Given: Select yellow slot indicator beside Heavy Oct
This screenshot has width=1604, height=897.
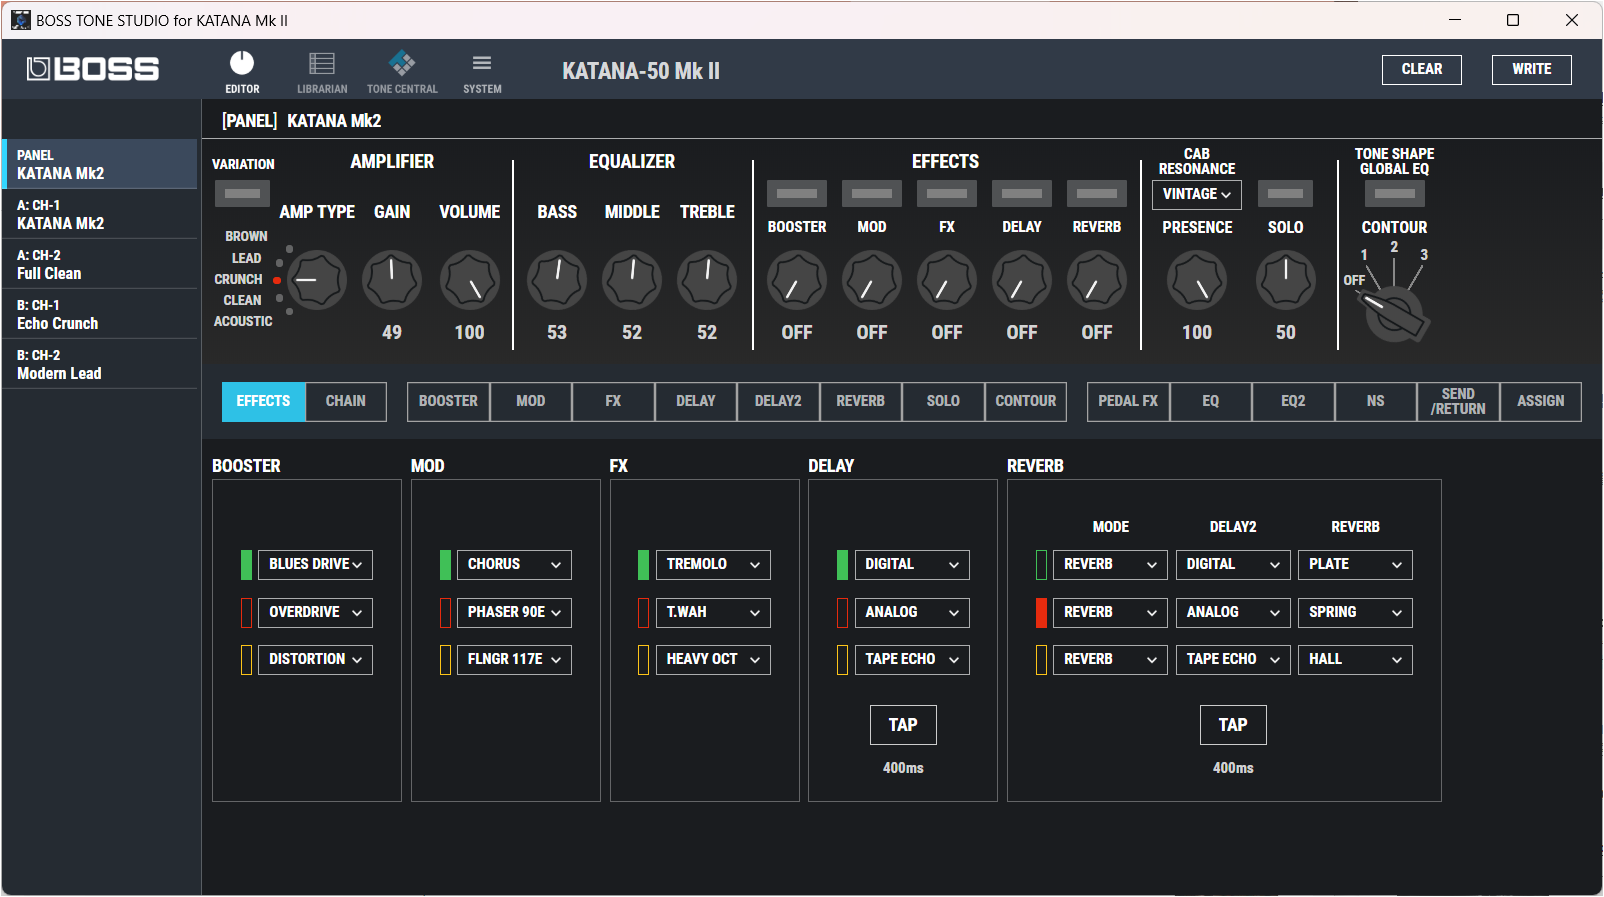Looking at the screenshot, I should coord(643,660).
